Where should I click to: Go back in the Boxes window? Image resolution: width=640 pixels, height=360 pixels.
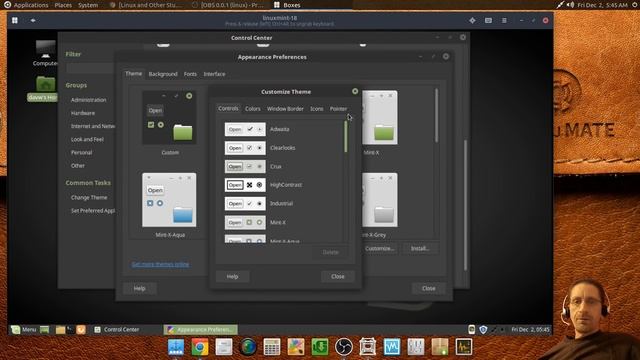33,20
